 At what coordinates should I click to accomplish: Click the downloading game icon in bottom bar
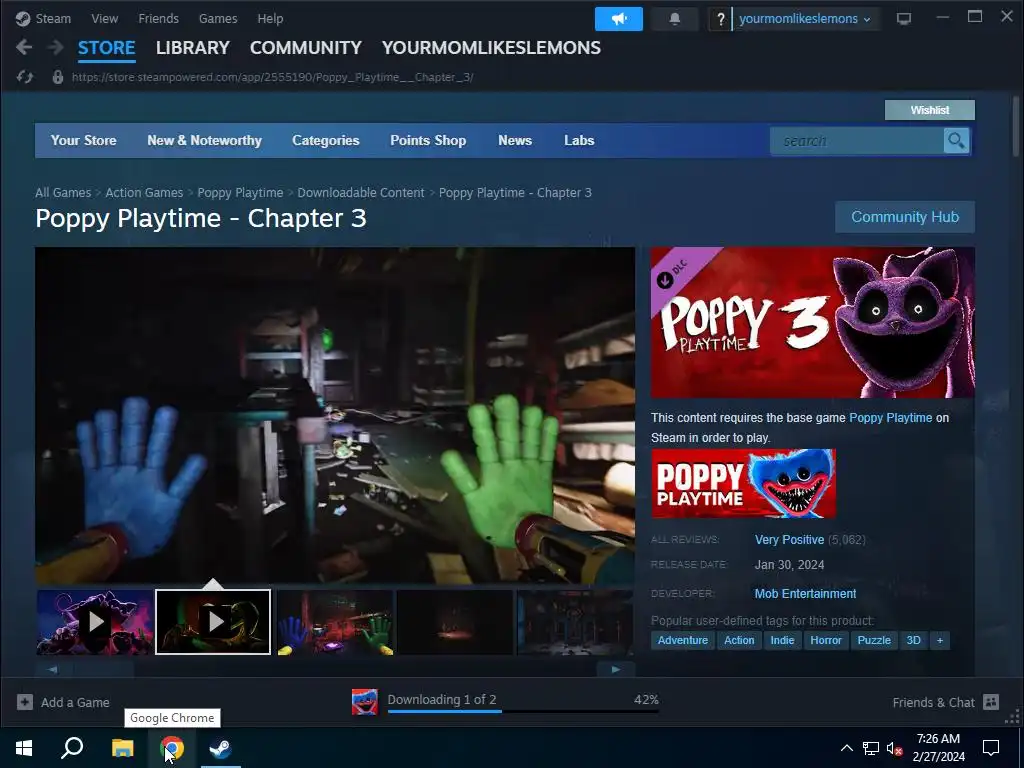[x=364, y=702]
